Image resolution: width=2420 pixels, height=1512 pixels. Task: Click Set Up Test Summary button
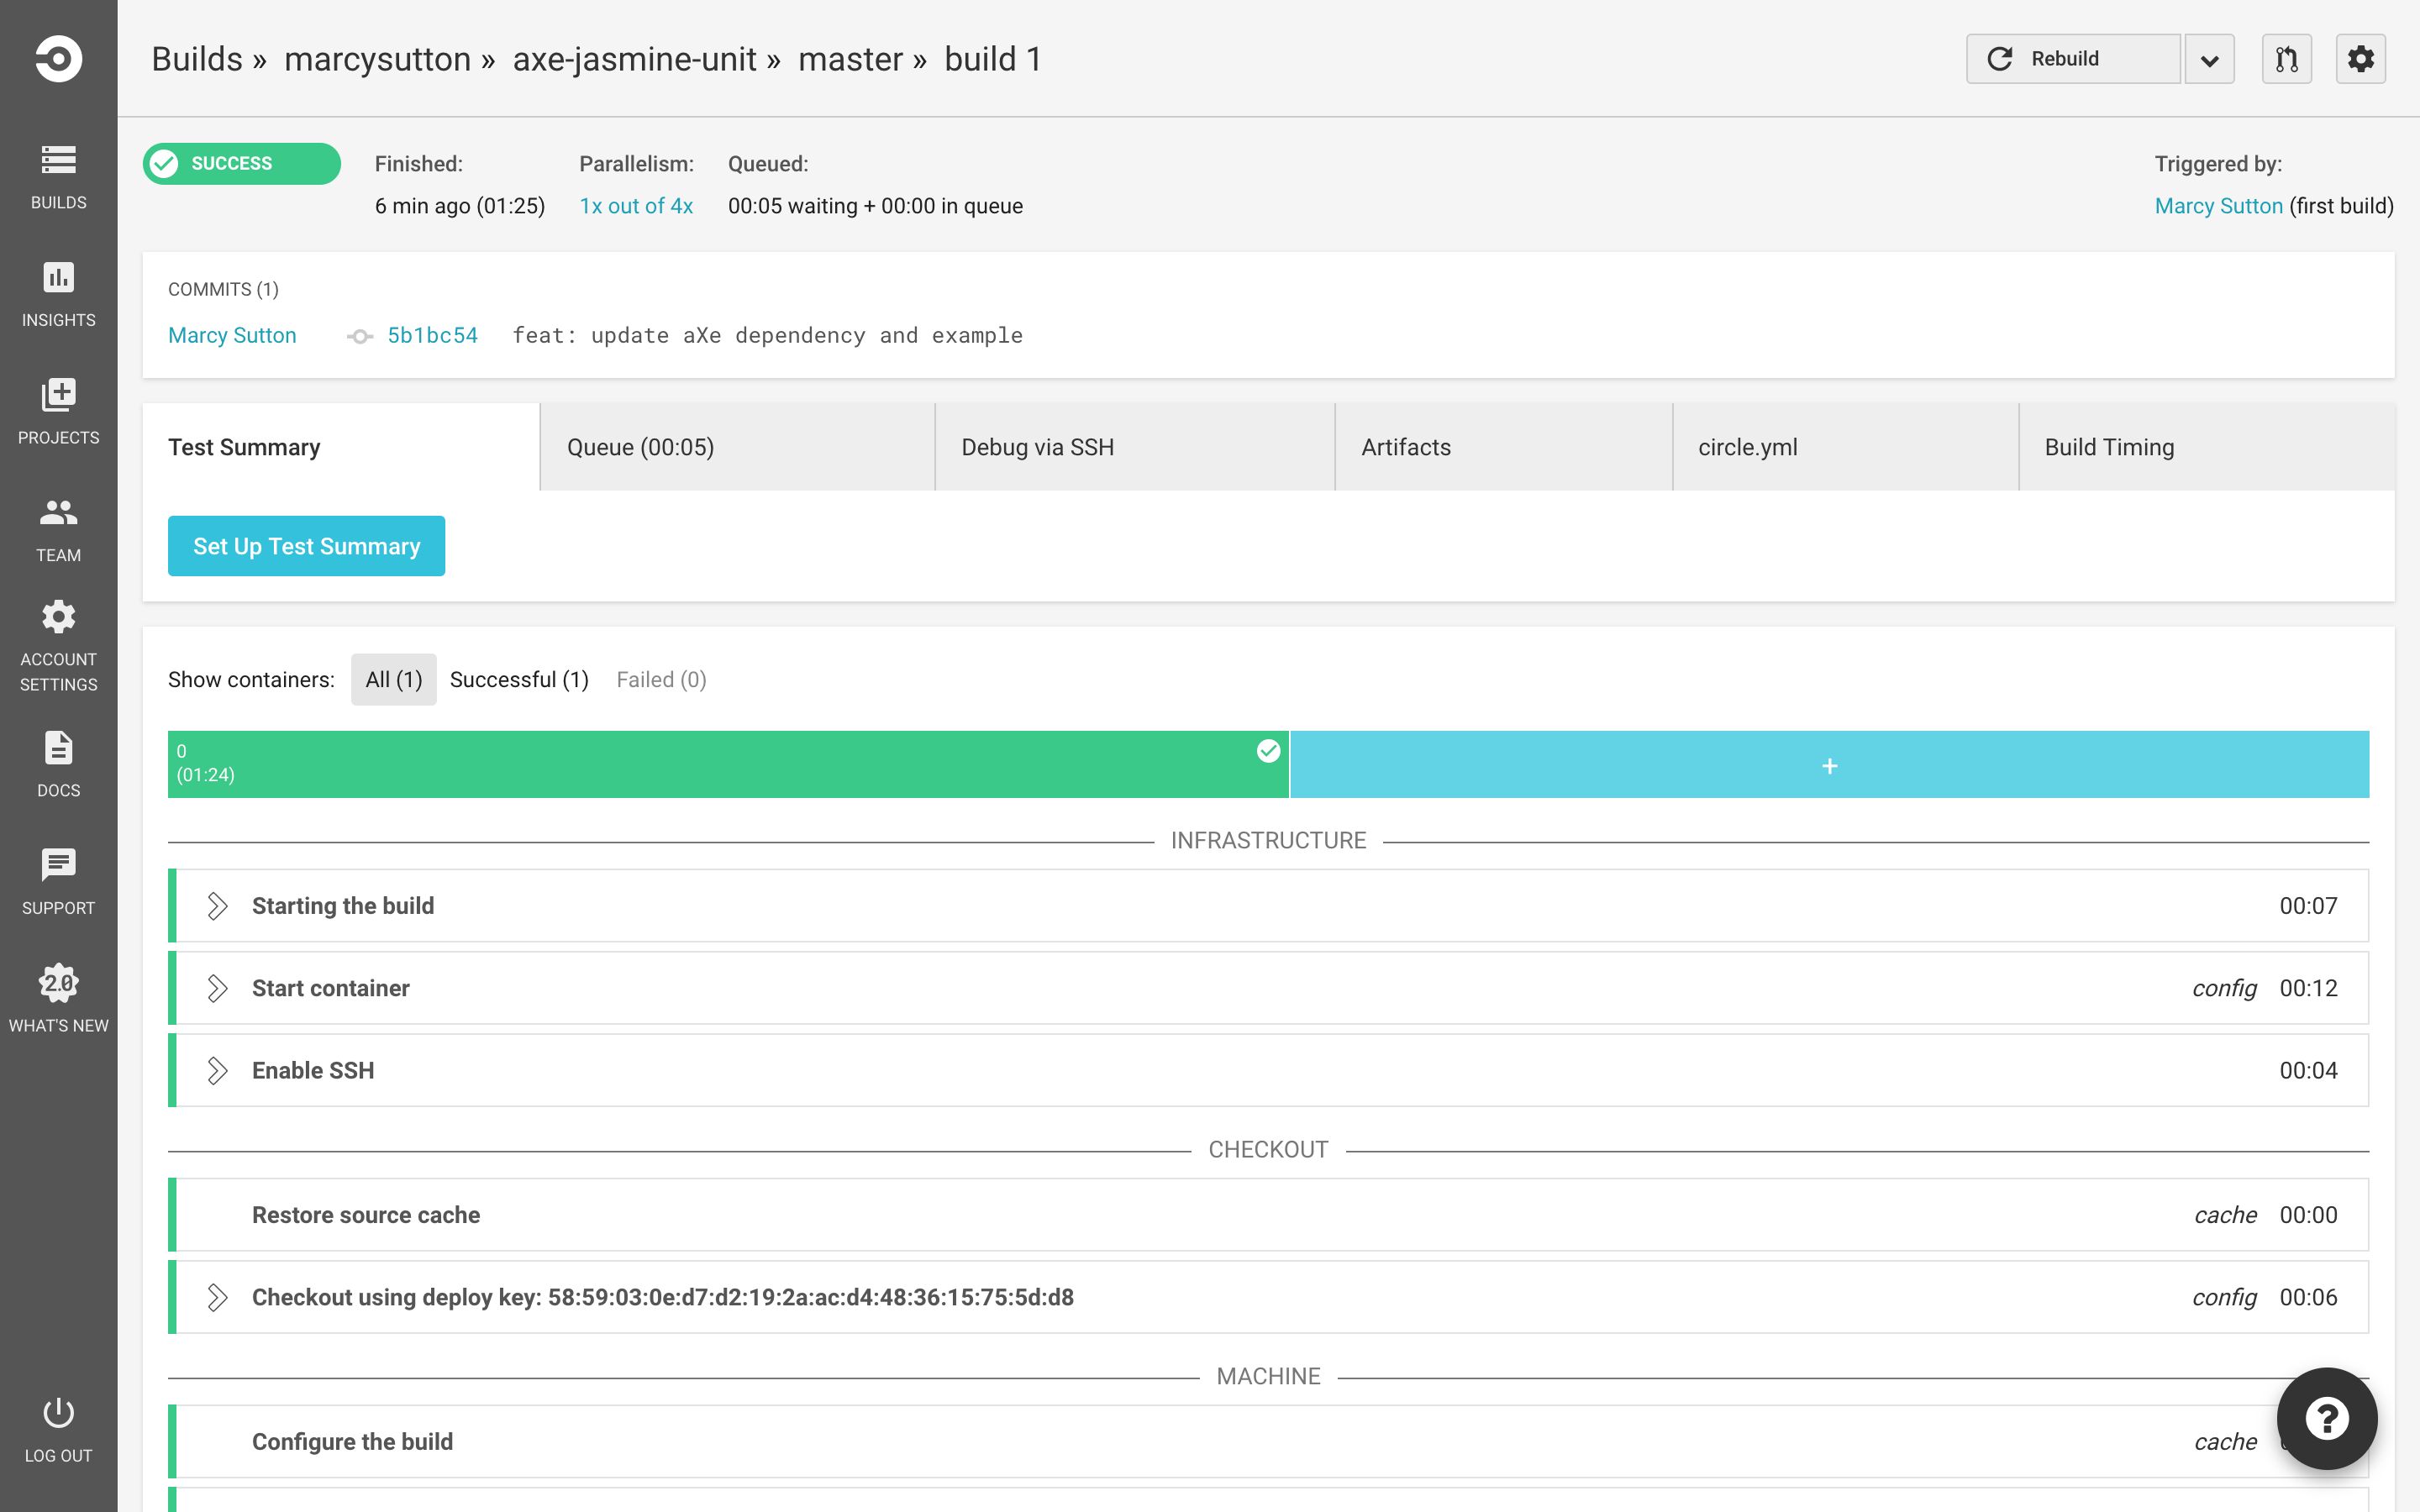click(x=306, y=546)
